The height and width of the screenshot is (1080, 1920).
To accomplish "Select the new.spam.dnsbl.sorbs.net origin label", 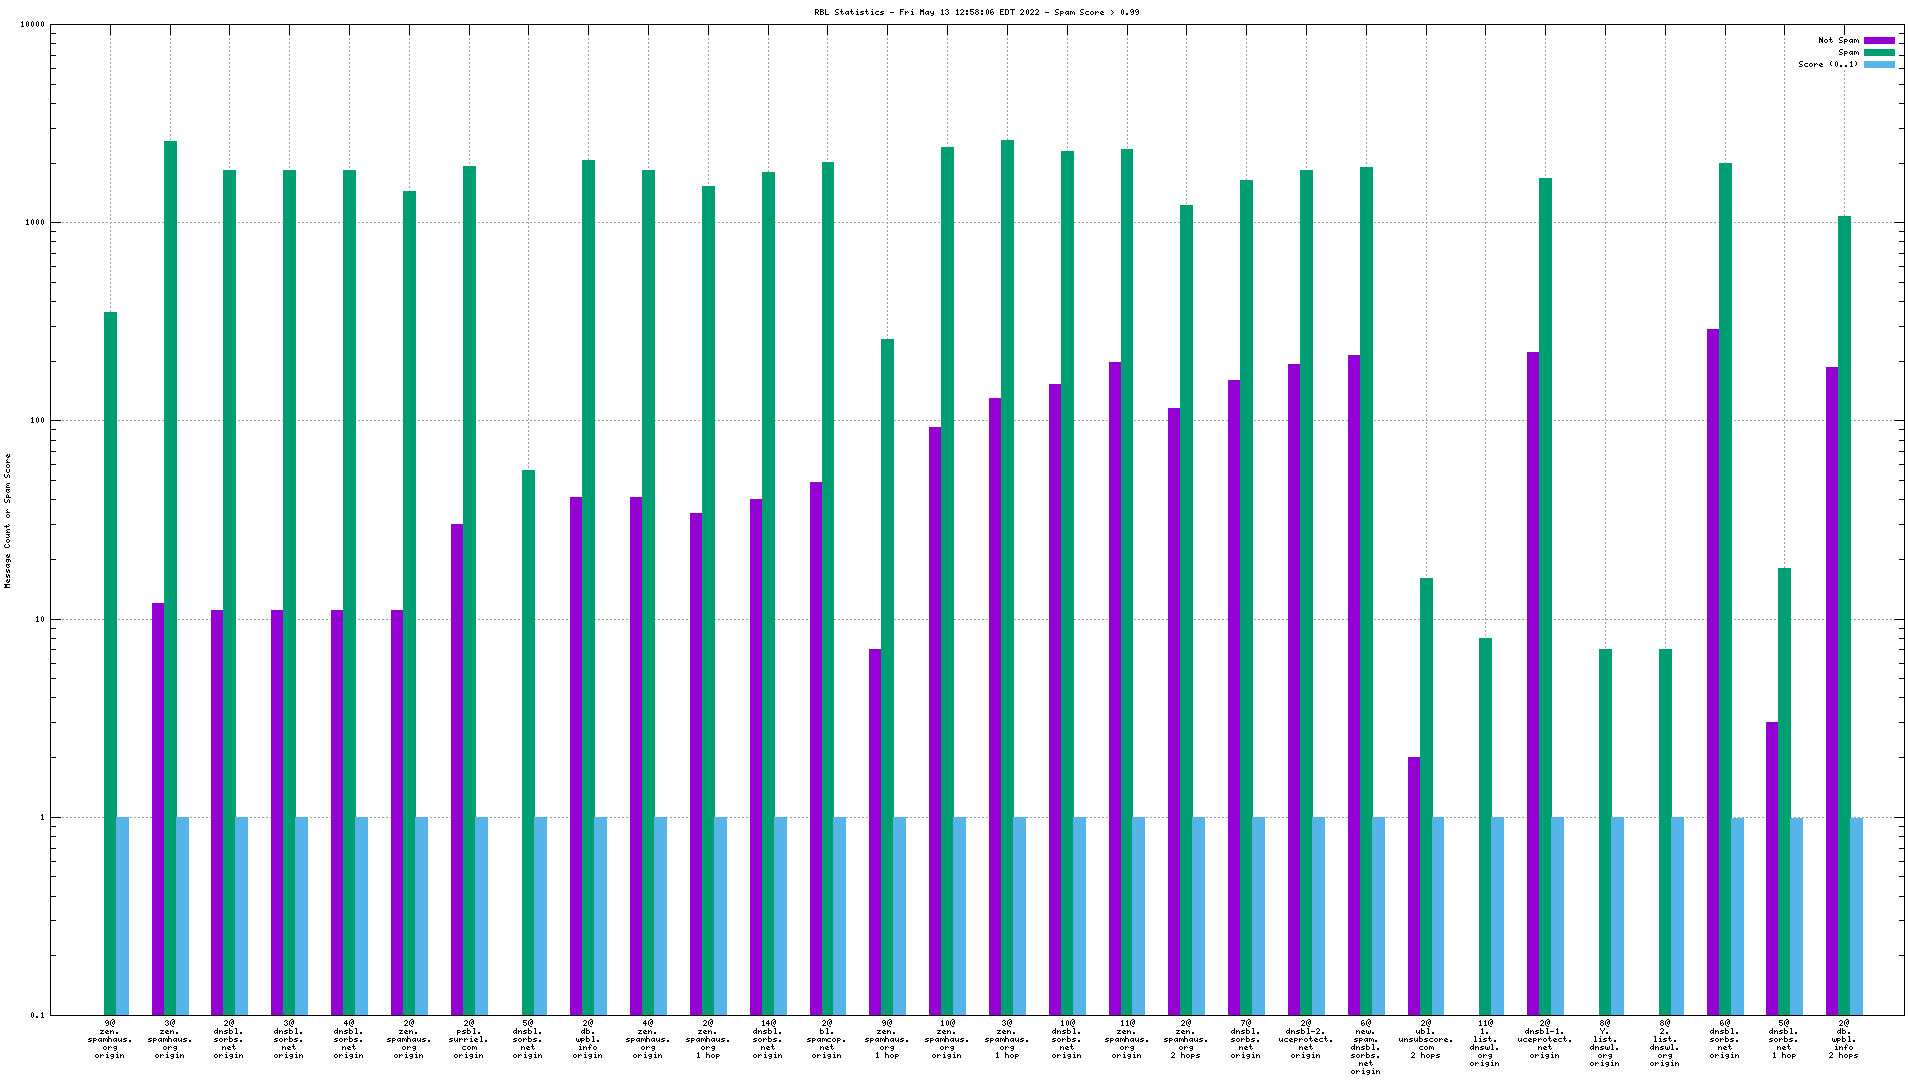I will pos(1365,1047).
